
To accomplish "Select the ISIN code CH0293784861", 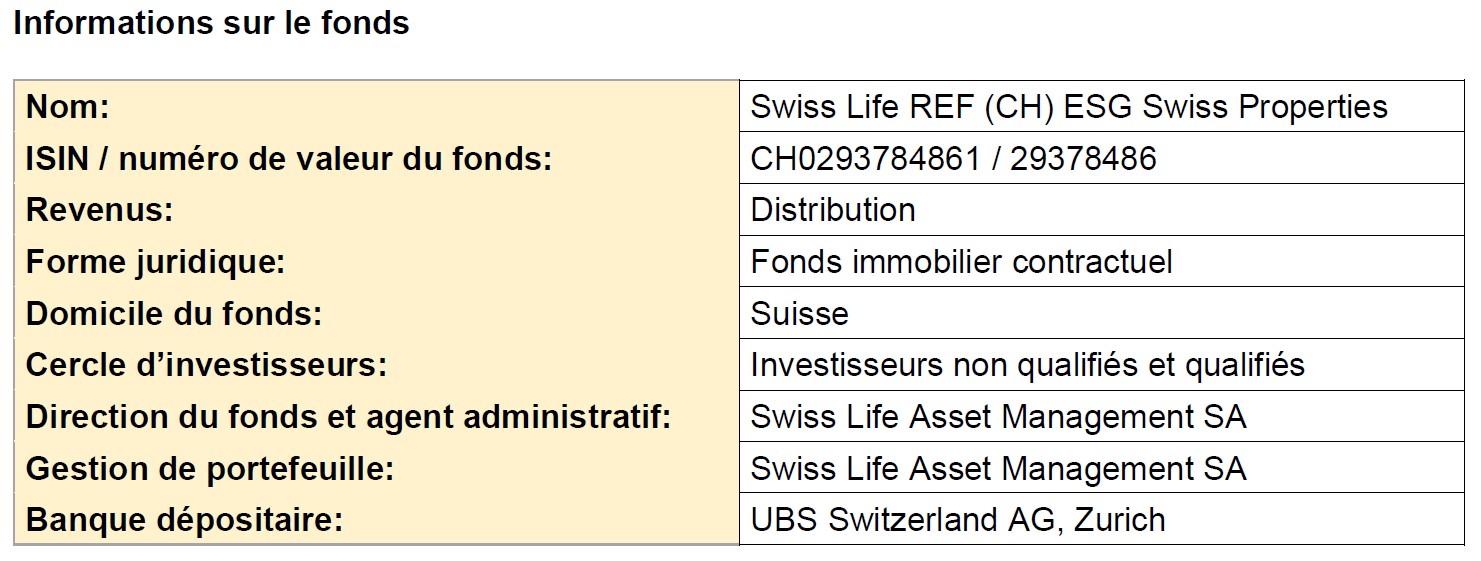I will point(865,158).
